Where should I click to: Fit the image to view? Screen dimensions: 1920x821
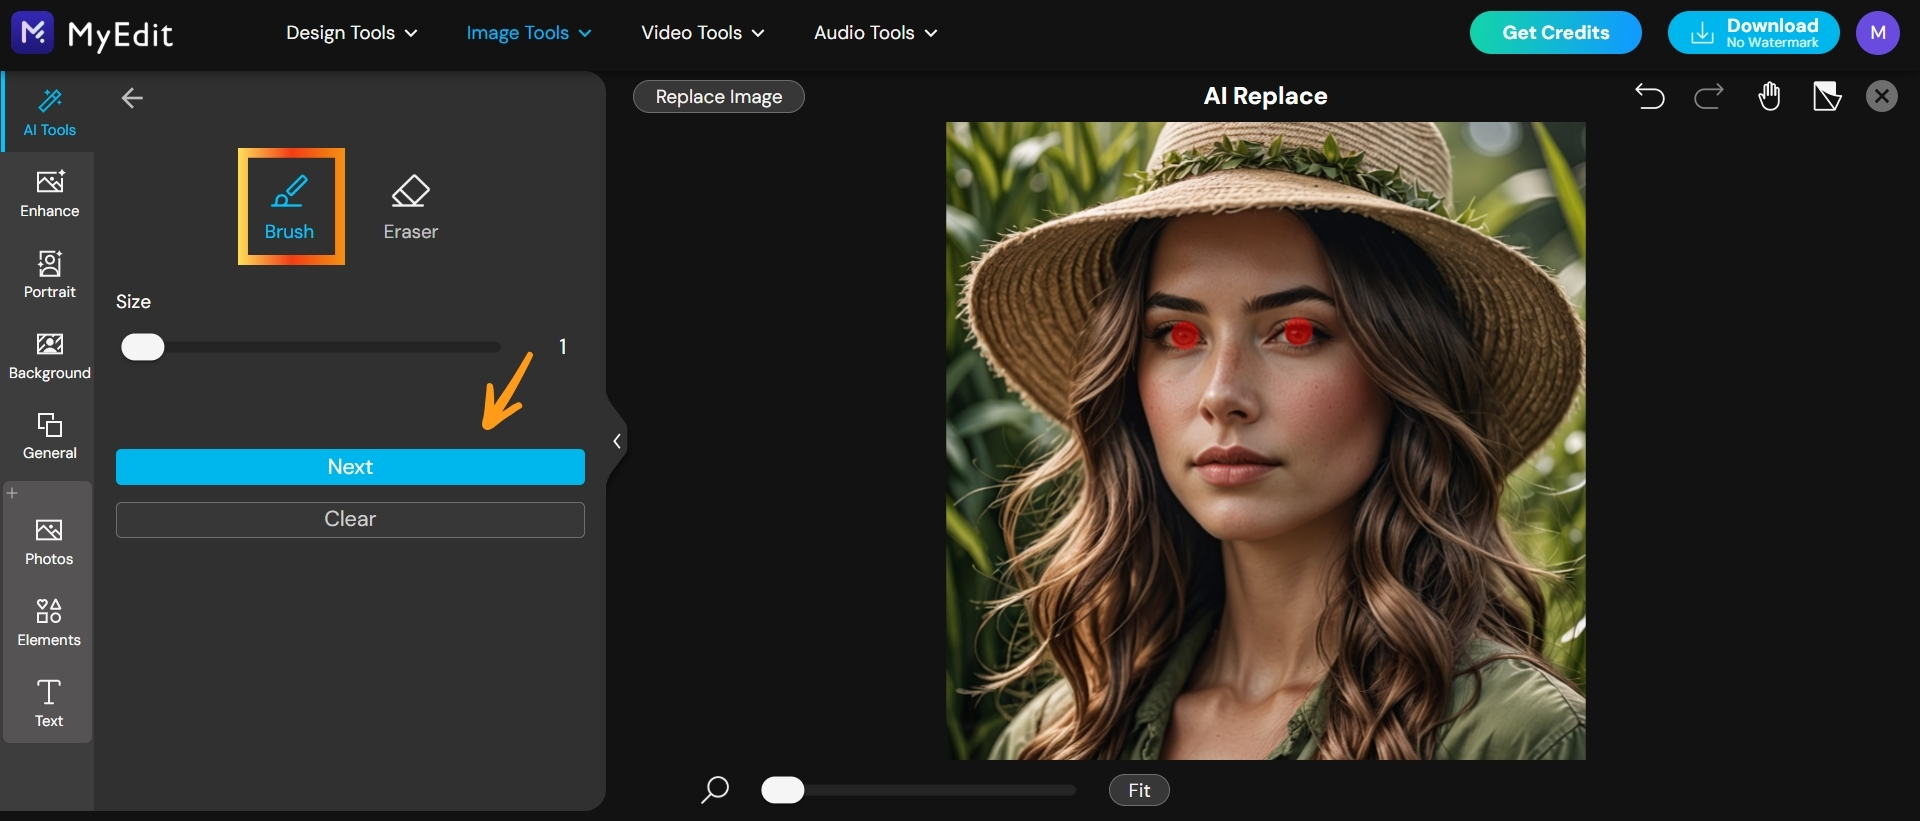pos(1139,790)
